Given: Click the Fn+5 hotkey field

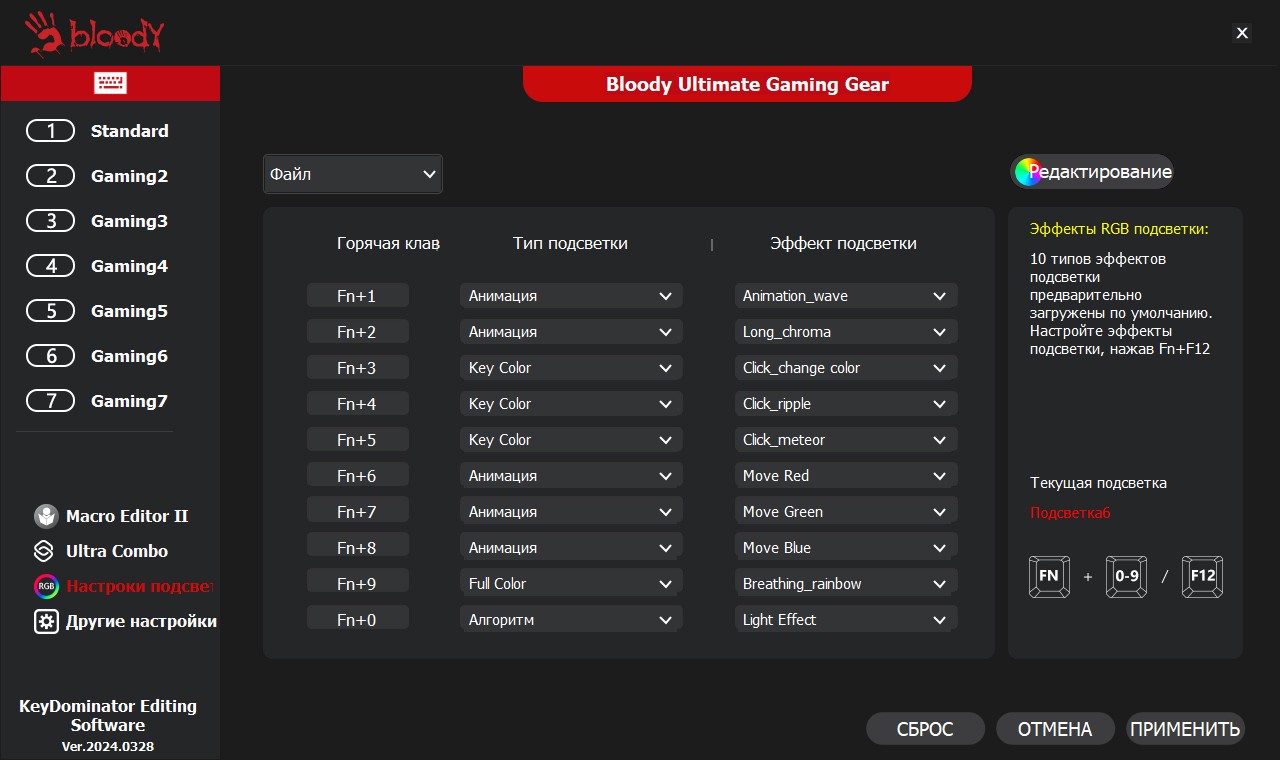Looking at the screenshot, I should pyautogui.click(x=357, y=440).
